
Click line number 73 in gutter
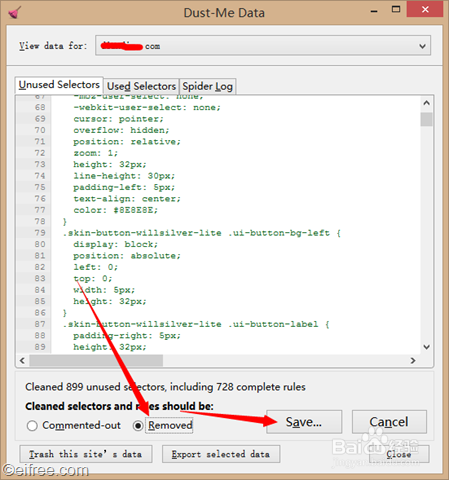pos(40,165)
